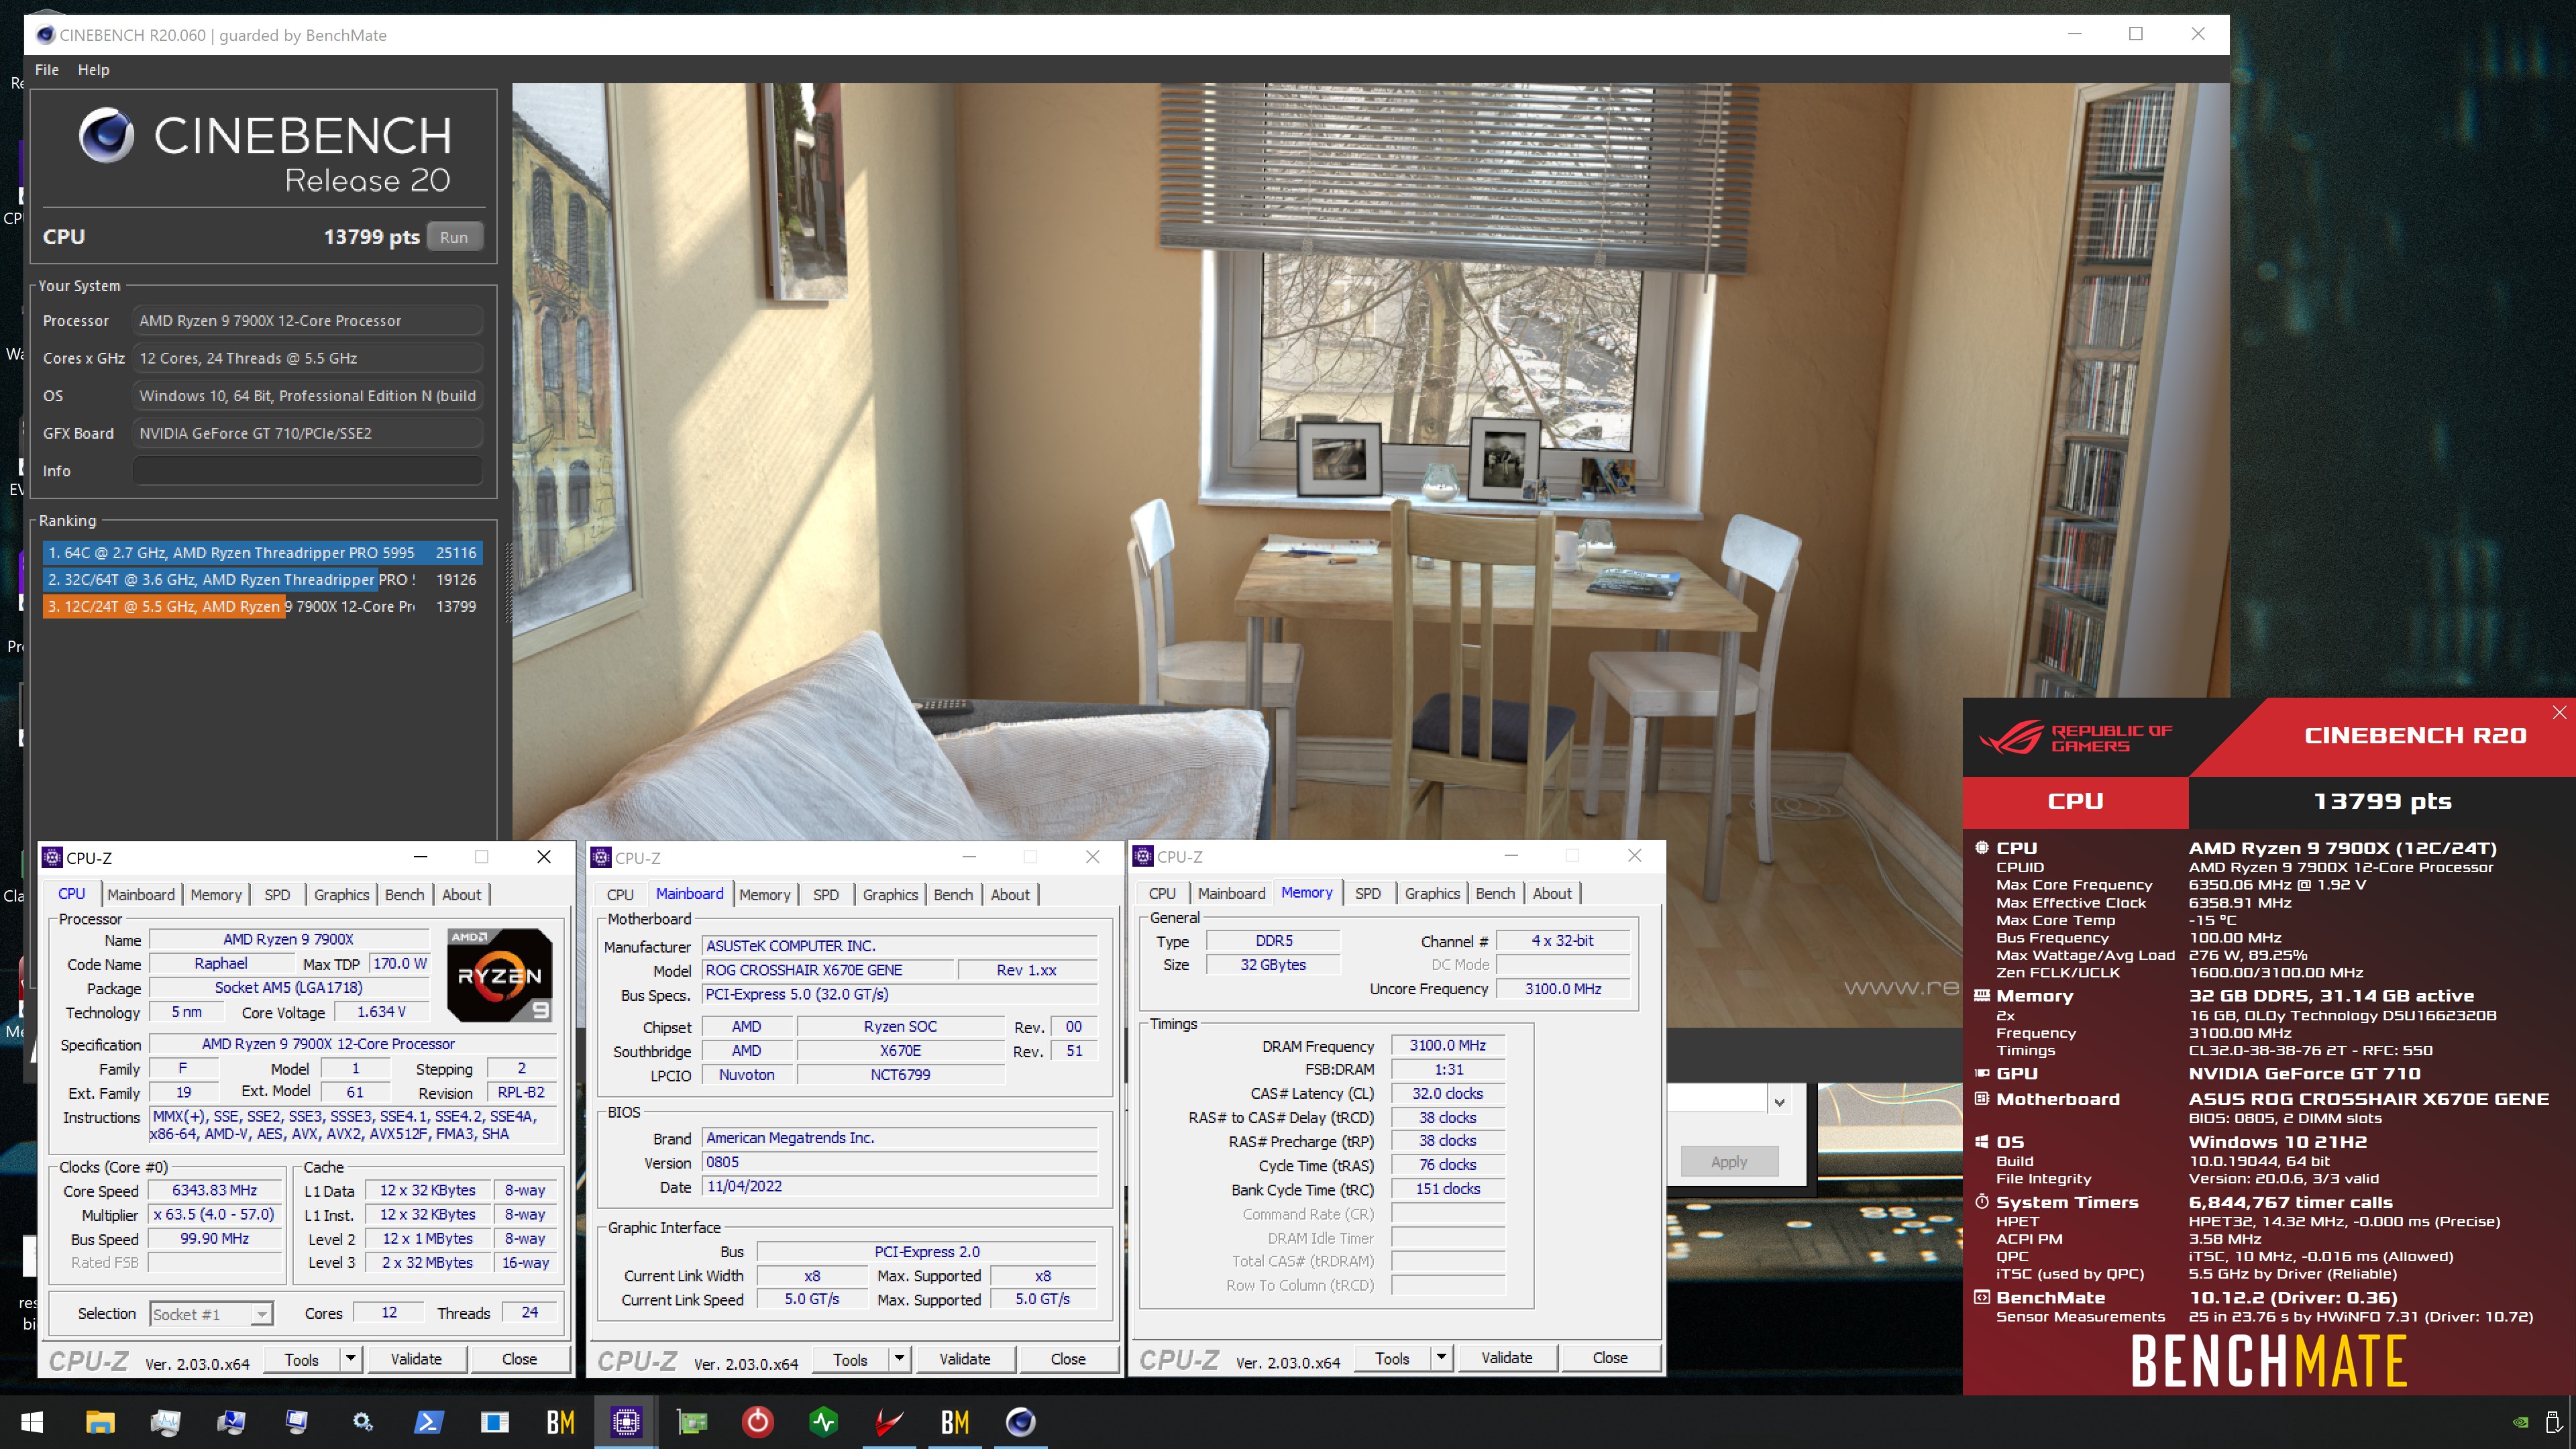Image resolution: width=2576 pixels, height=1449 pixels.
Task: Switch to CPU tab in the Memory CPU-Z window
Action: (1162, 893)
